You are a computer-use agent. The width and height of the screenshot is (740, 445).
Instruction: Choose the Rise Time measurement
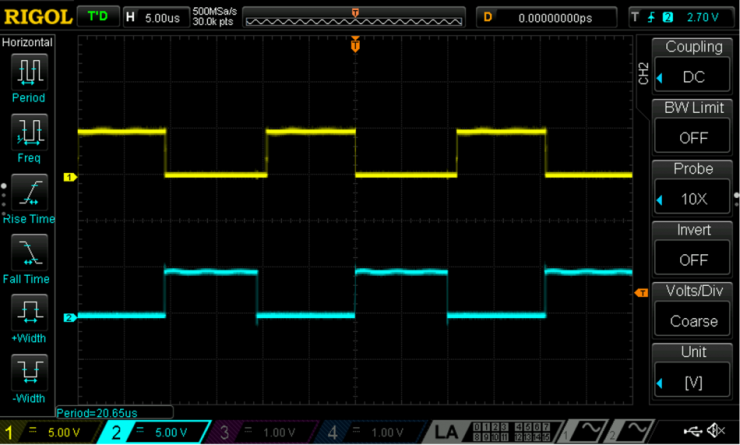[x=29, y=192]
